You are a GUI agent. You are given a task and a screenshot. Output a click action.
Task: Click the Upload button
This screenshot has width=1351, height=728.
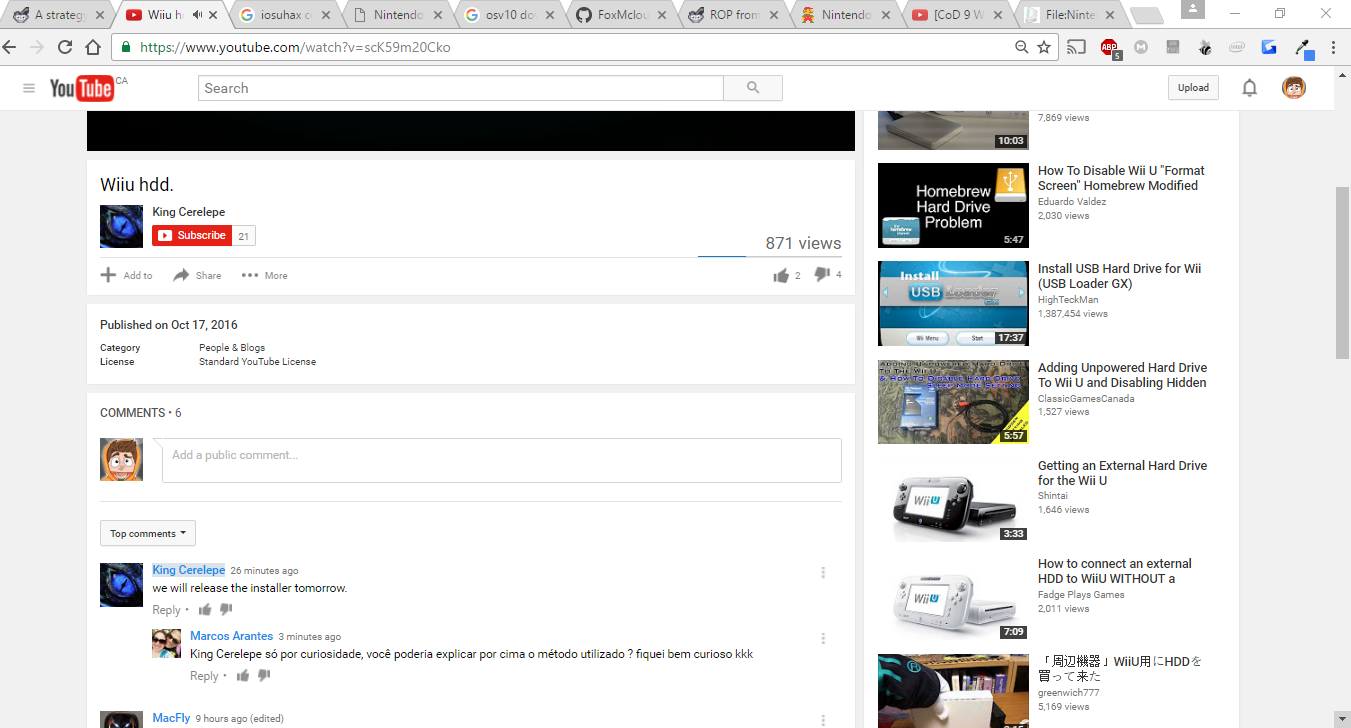tap(1193, 88)
